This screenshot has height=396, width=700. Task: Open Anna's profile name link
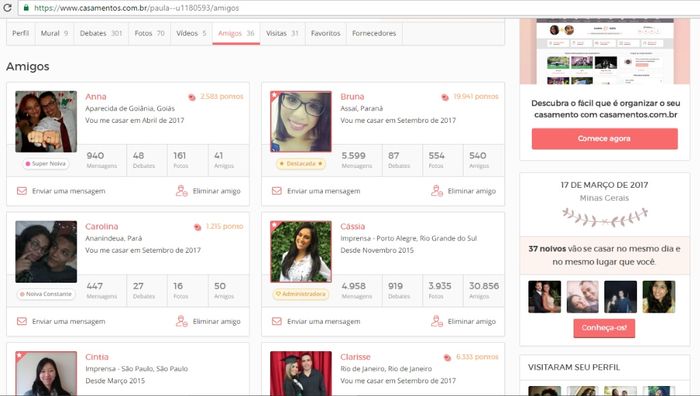96,96
